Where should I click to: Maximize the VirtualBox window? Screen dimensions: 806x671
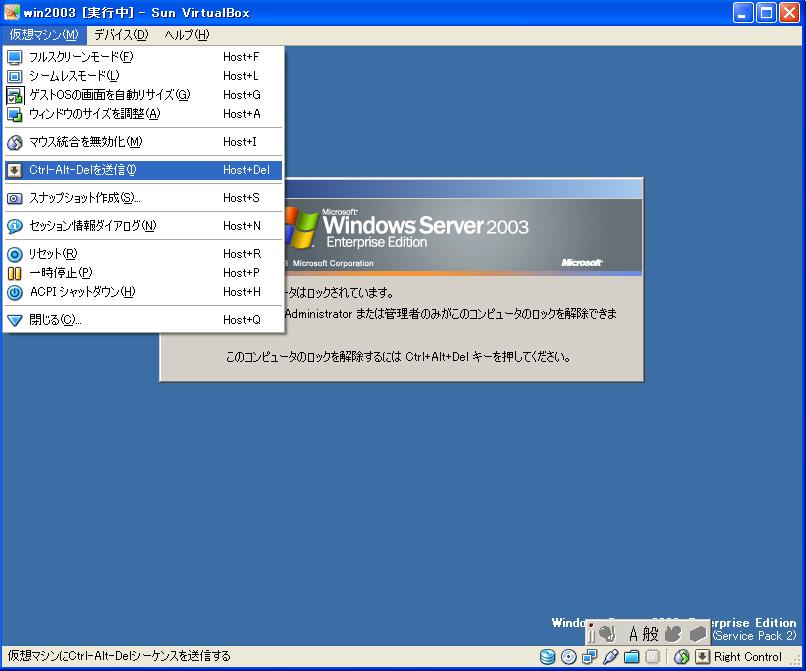[x=766, y=12]
